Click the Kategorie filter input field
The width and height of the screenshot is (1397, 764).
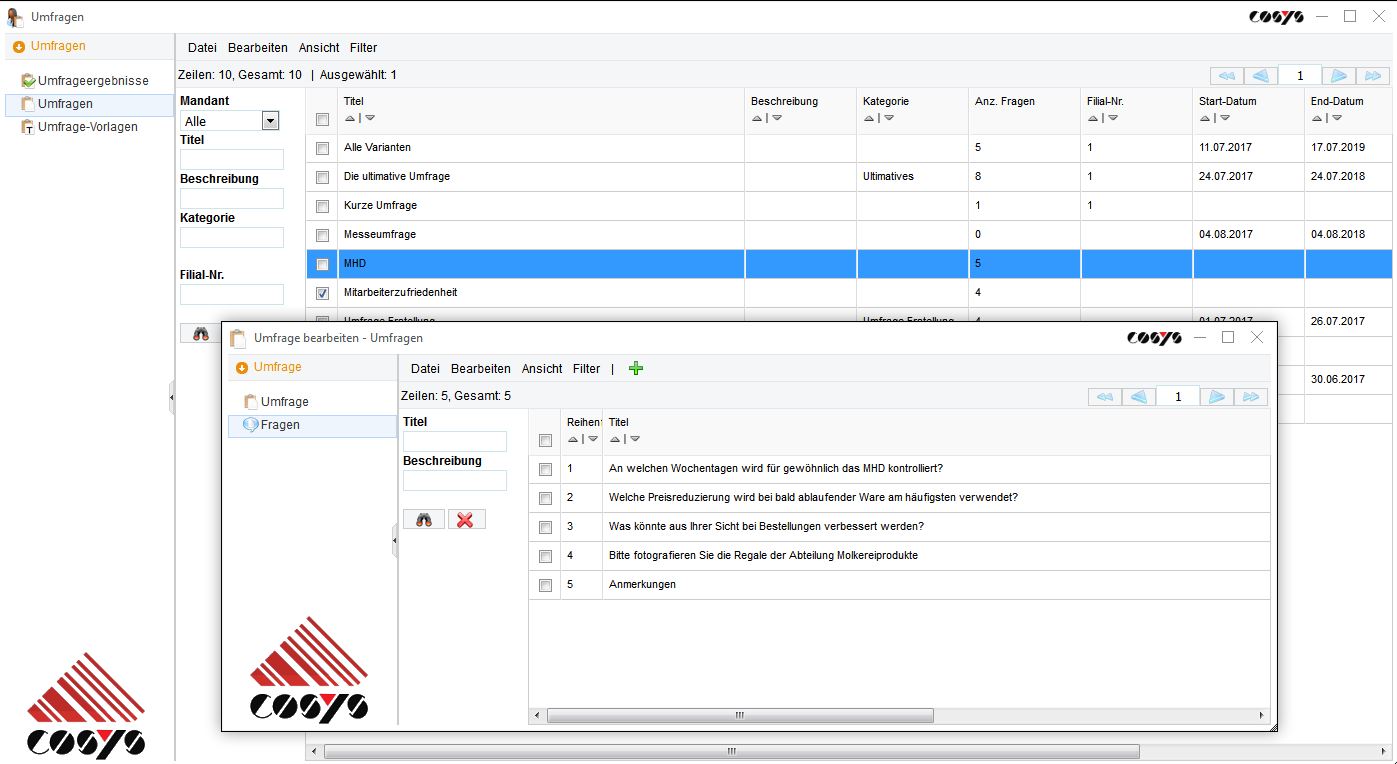(x=232, y=238)
